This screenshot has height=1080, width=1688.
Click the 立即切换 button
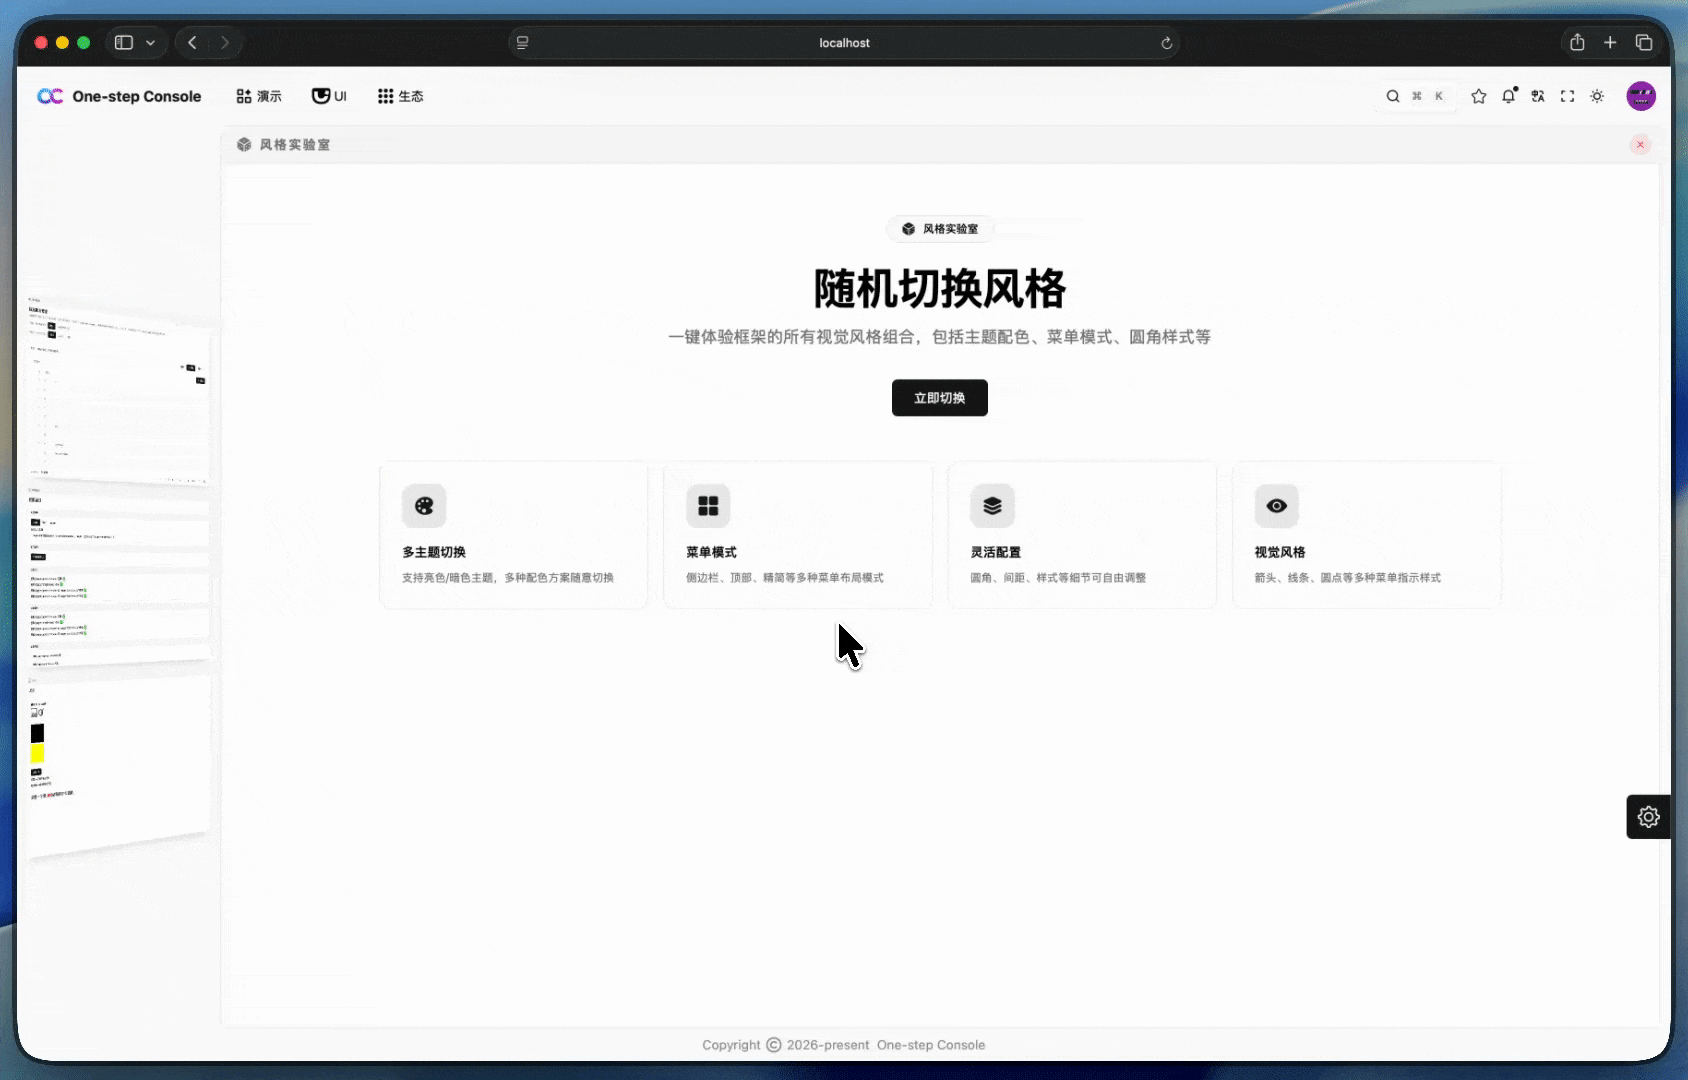pyautogui.click(x=940, y=398)
